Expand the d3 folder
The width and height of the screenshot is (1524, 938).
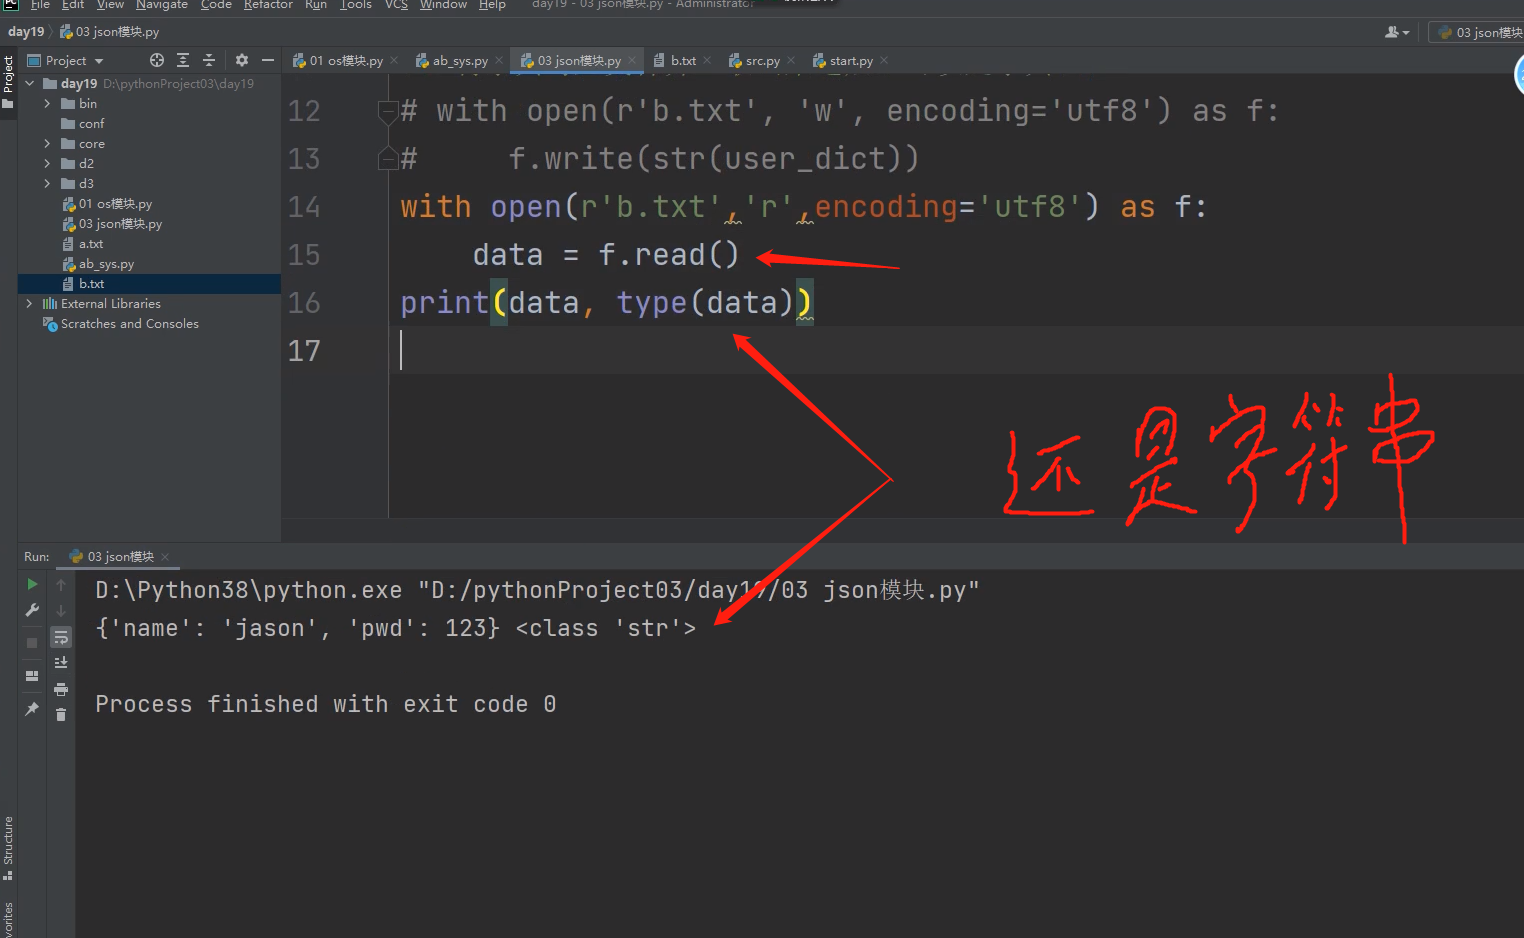(47, 184)
